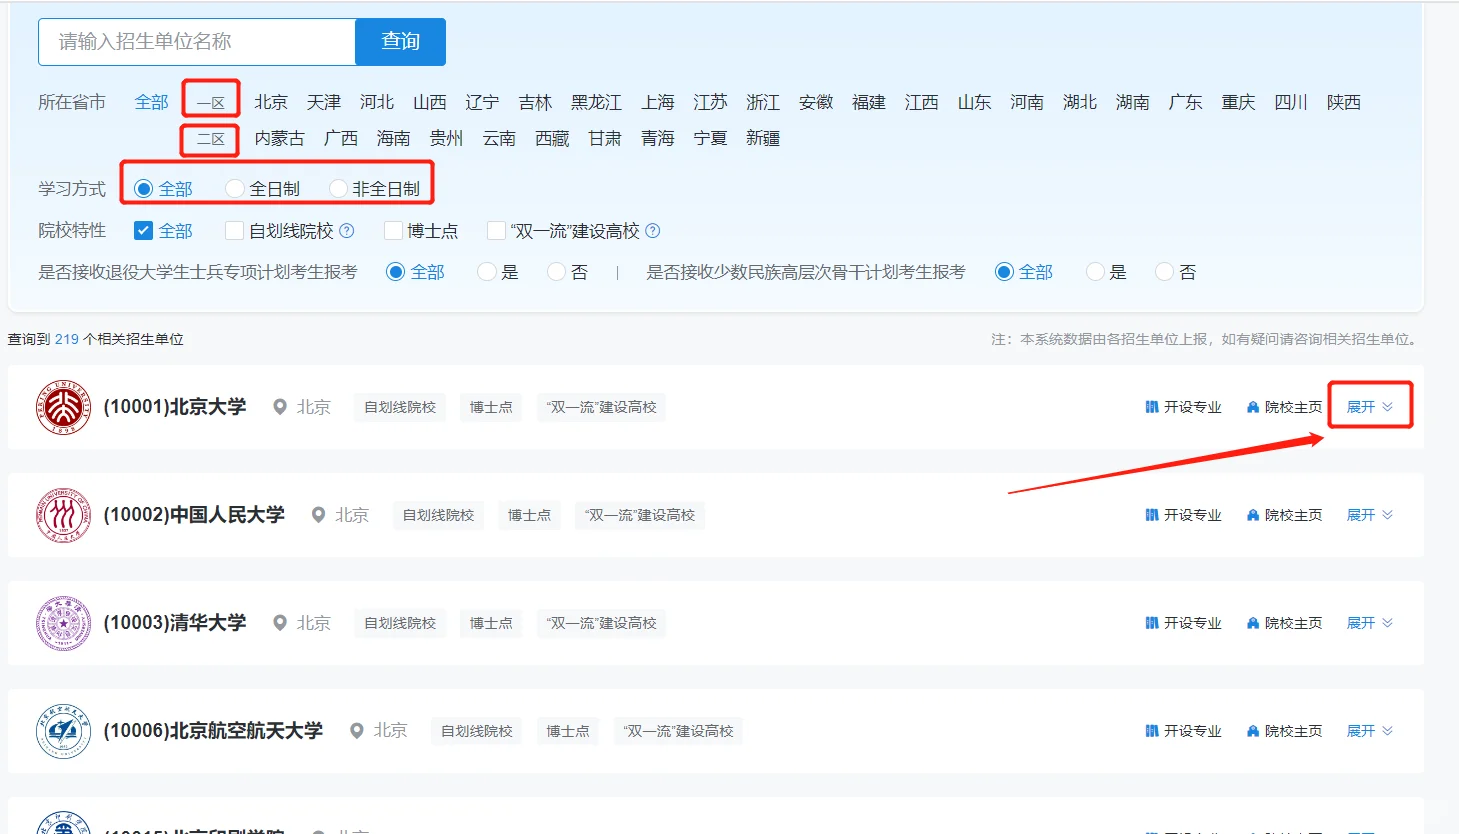
Task: Open 院校主页 link for 清华大学
Action: [1291, 622]
